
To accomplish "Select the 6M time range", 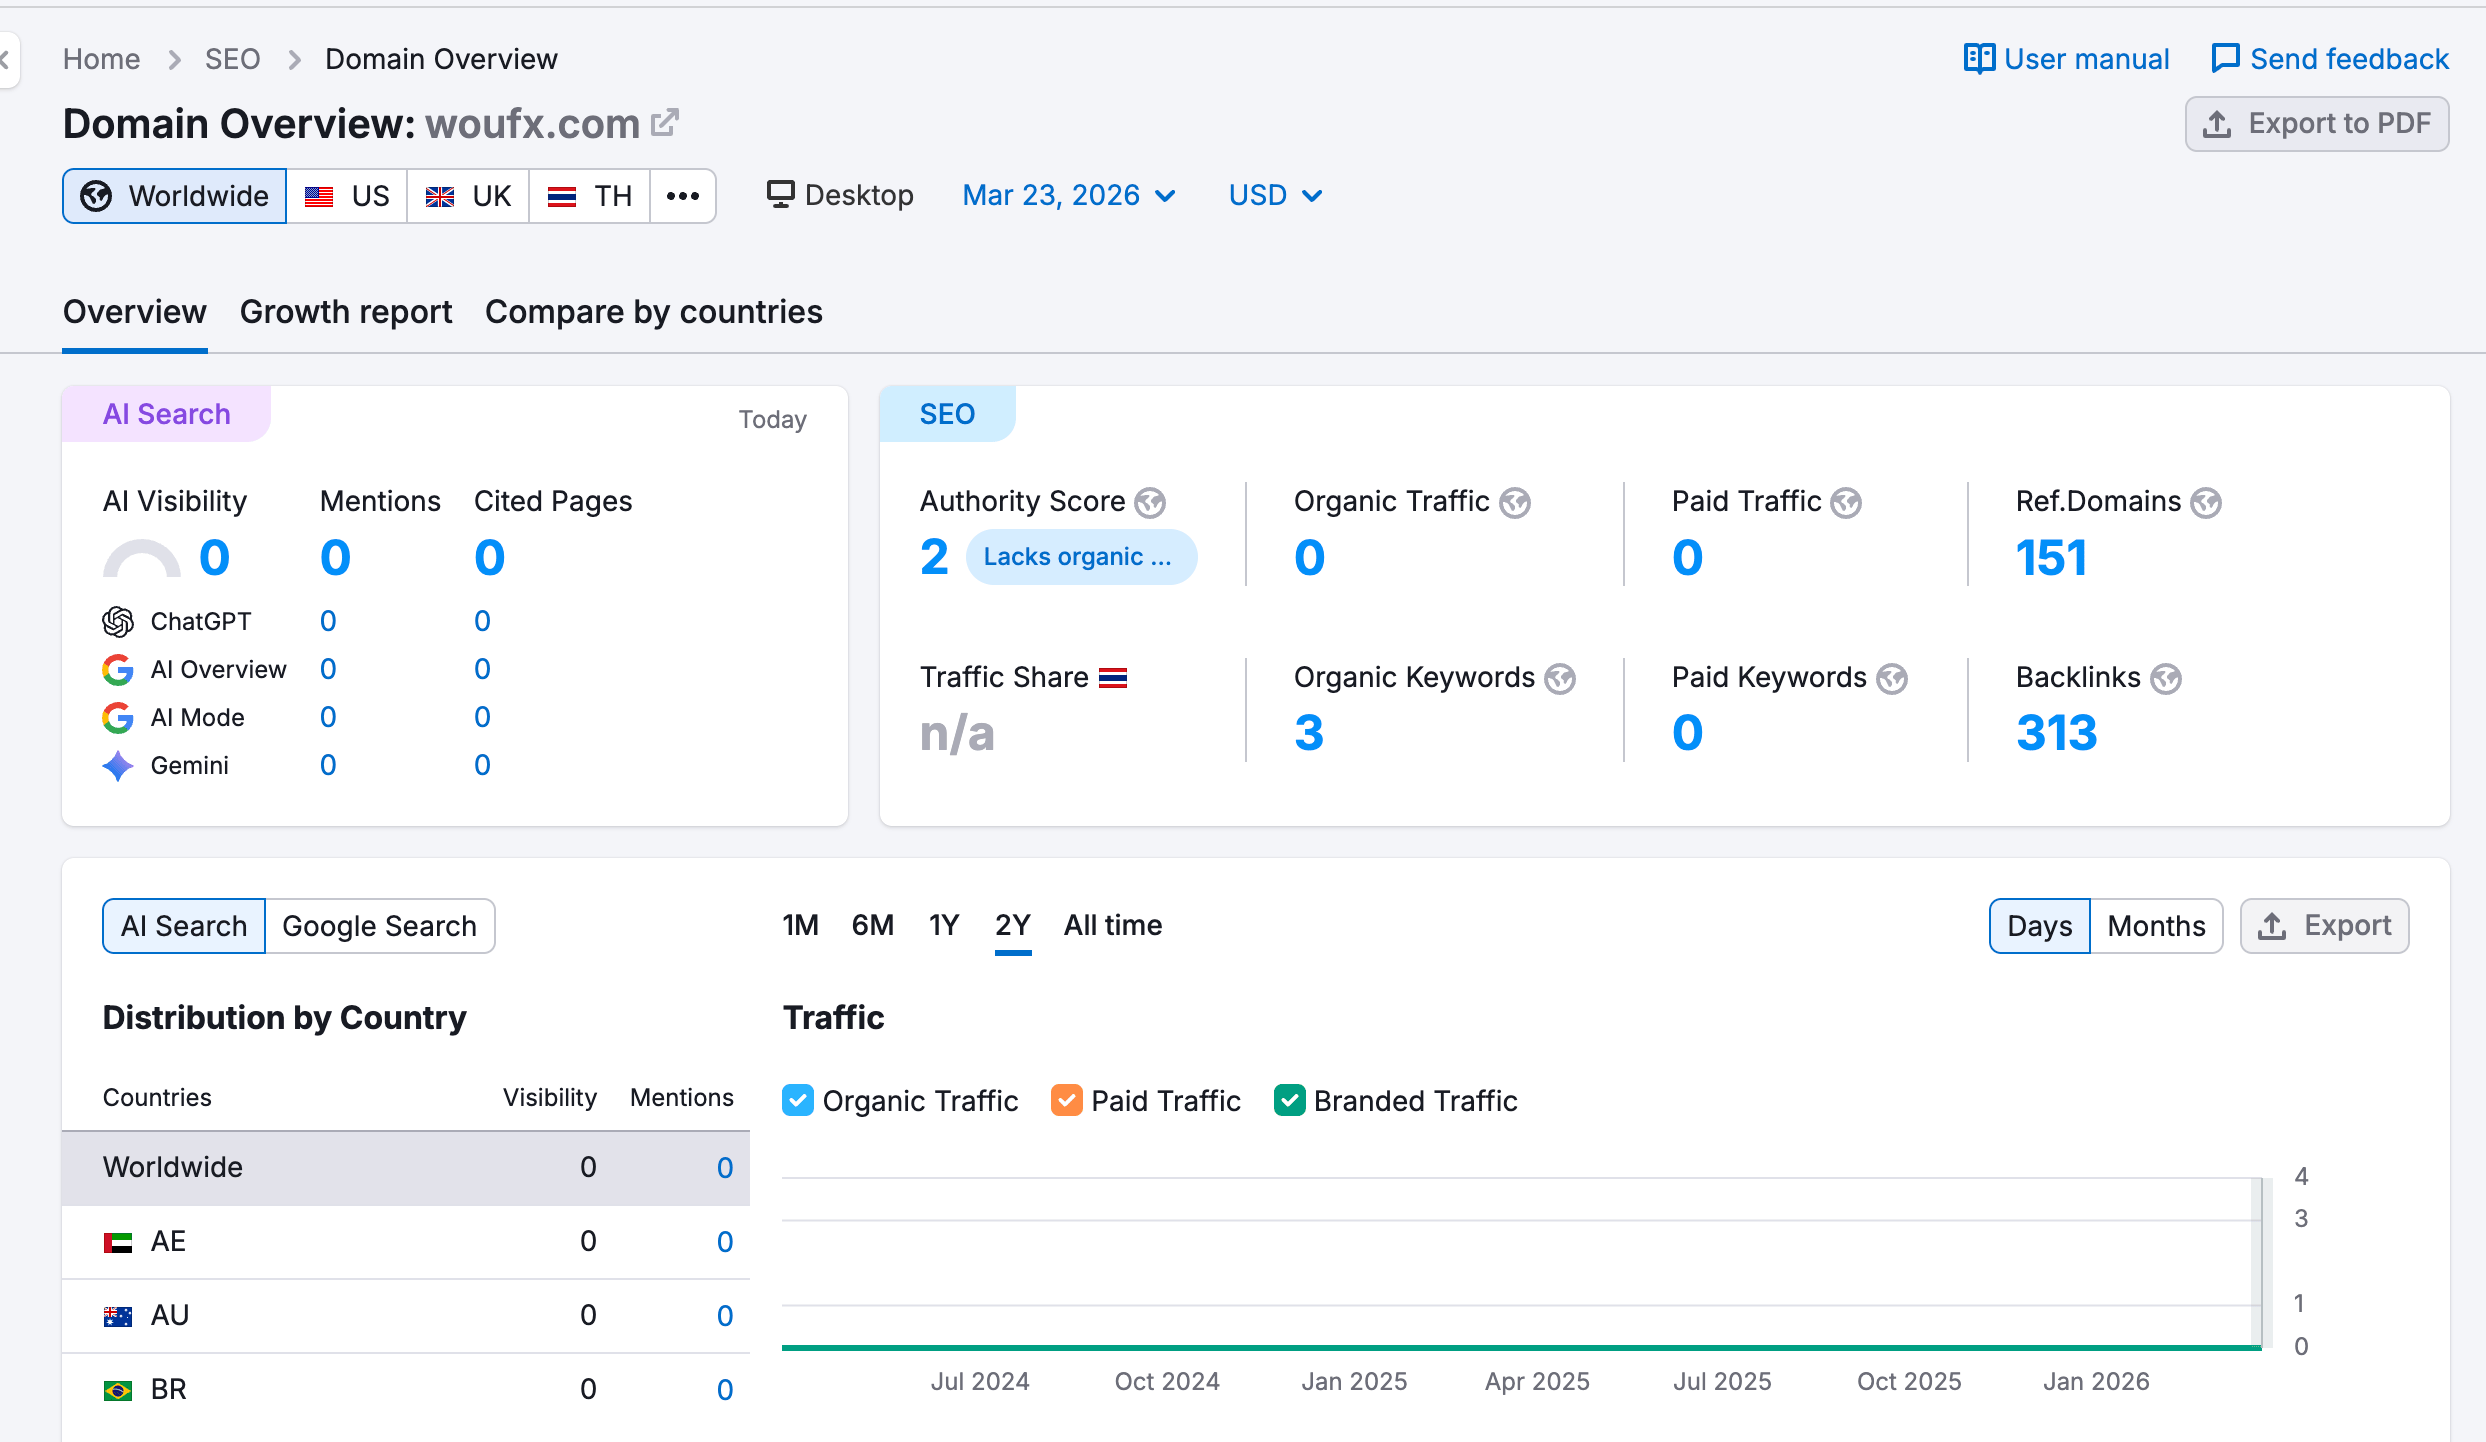I will (x=873, y=925).
